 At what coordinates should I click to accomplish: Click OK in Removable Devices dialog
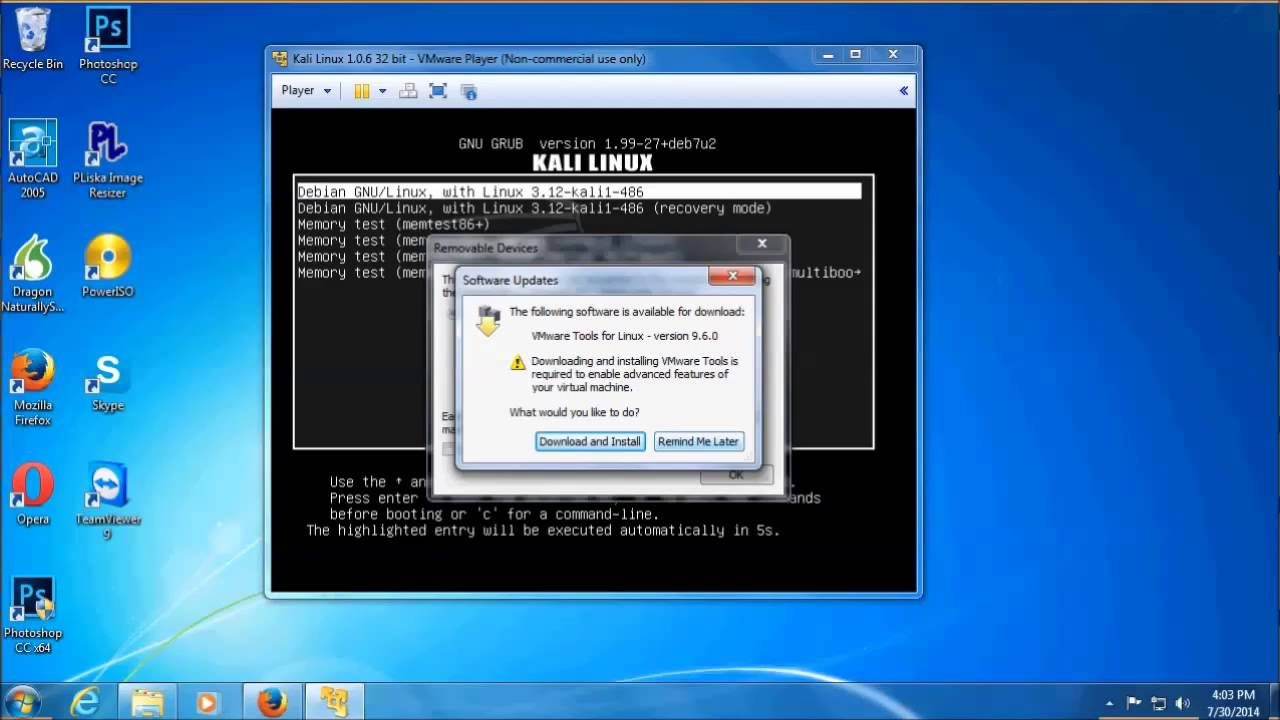pos(736,475)
